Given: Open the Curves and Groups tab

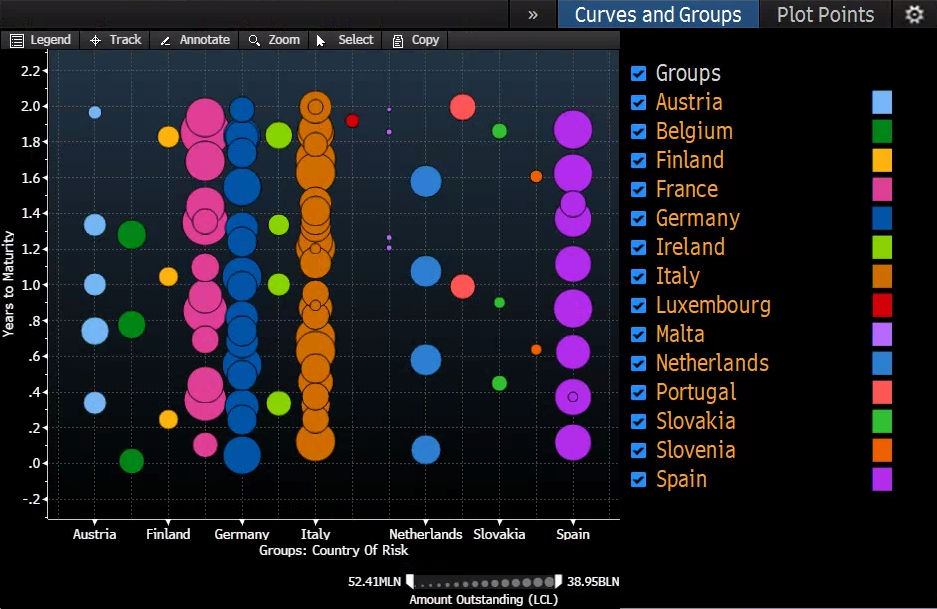Looking at the screenshot, I should pos(657,14).
